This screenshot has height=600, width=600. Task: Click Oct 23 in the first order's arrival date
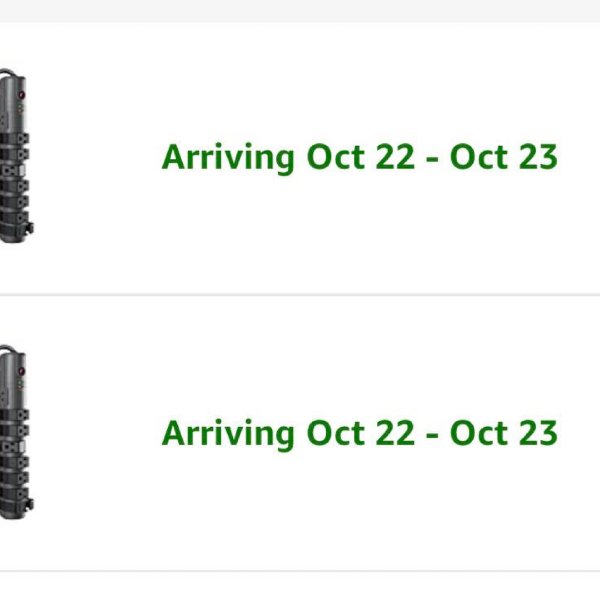504,157
